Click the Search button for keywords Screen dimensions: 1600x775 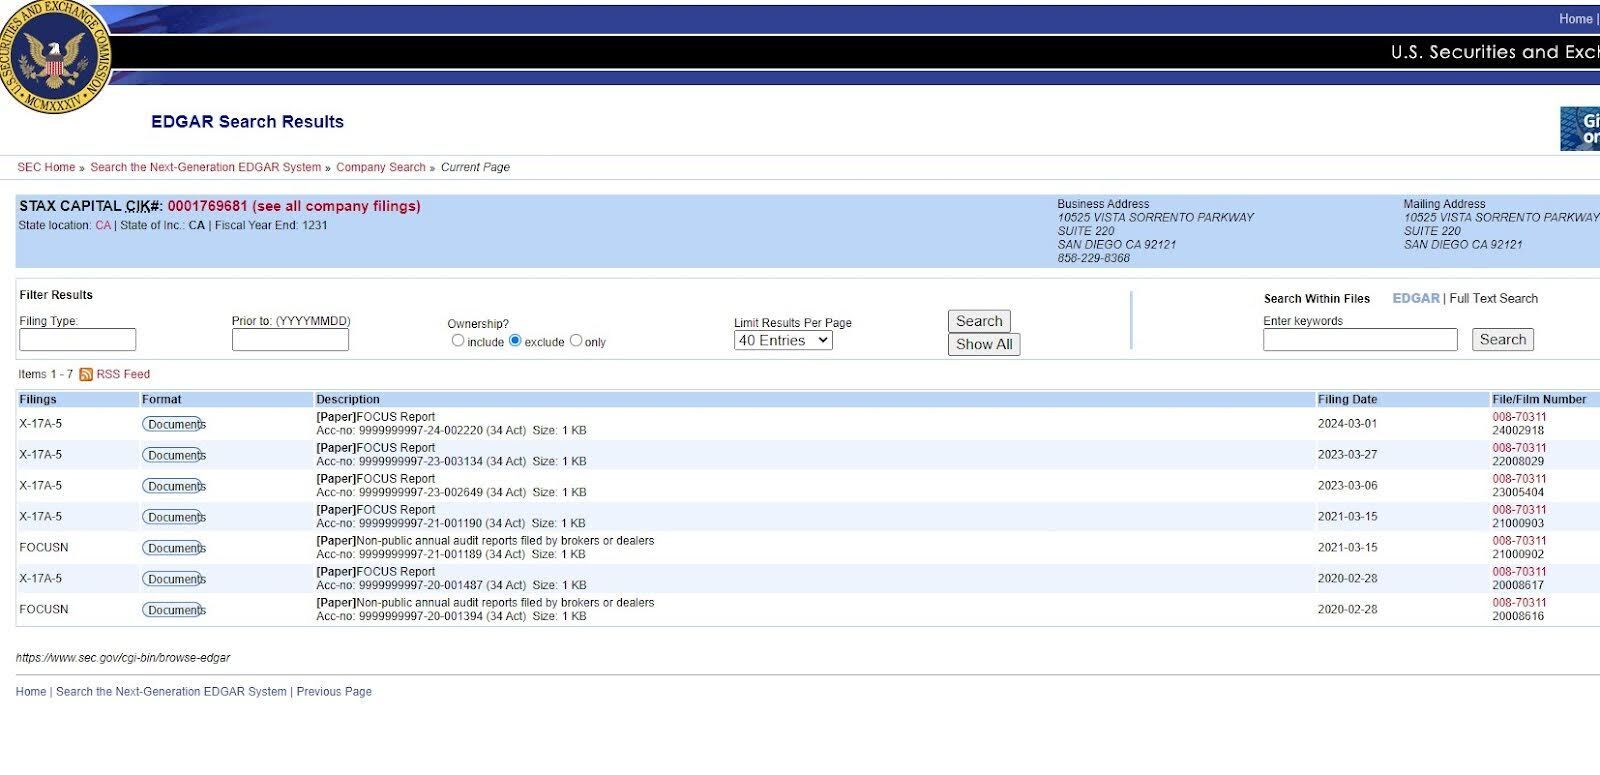1503,340
